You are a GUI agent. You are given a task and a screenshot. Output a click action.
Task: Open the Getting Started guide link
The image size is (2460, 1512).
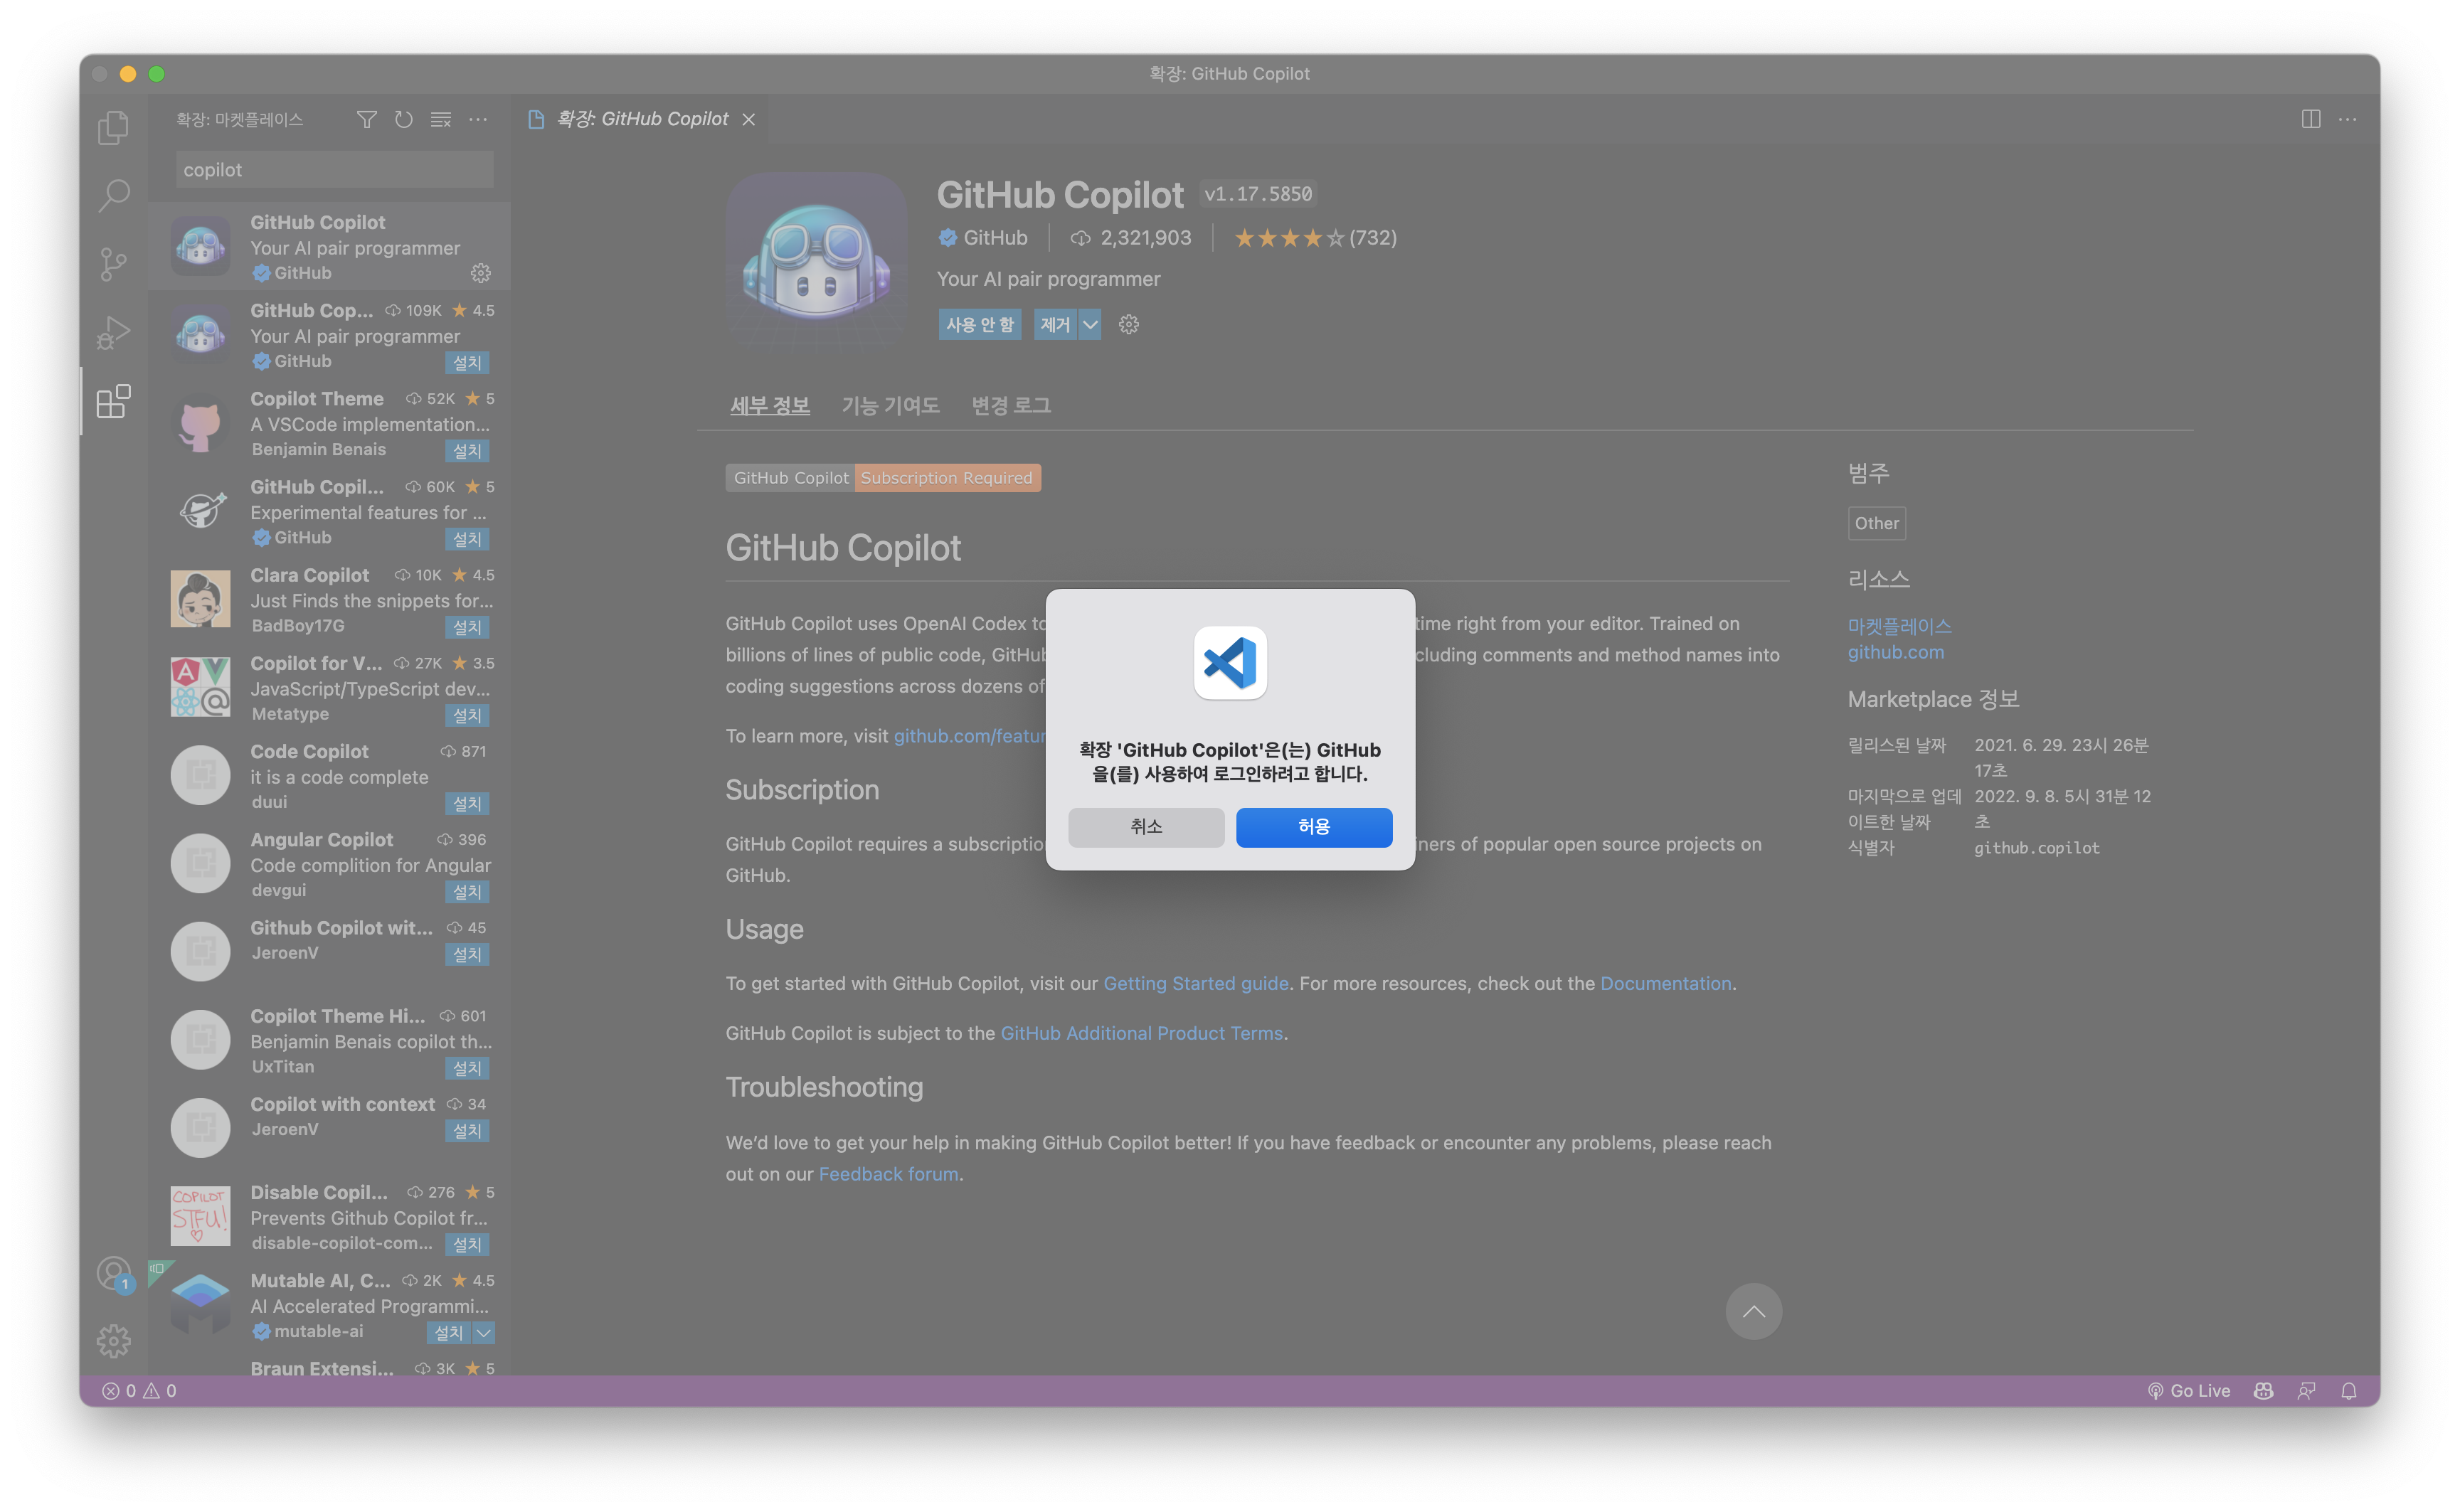(x=1195, y=983)
